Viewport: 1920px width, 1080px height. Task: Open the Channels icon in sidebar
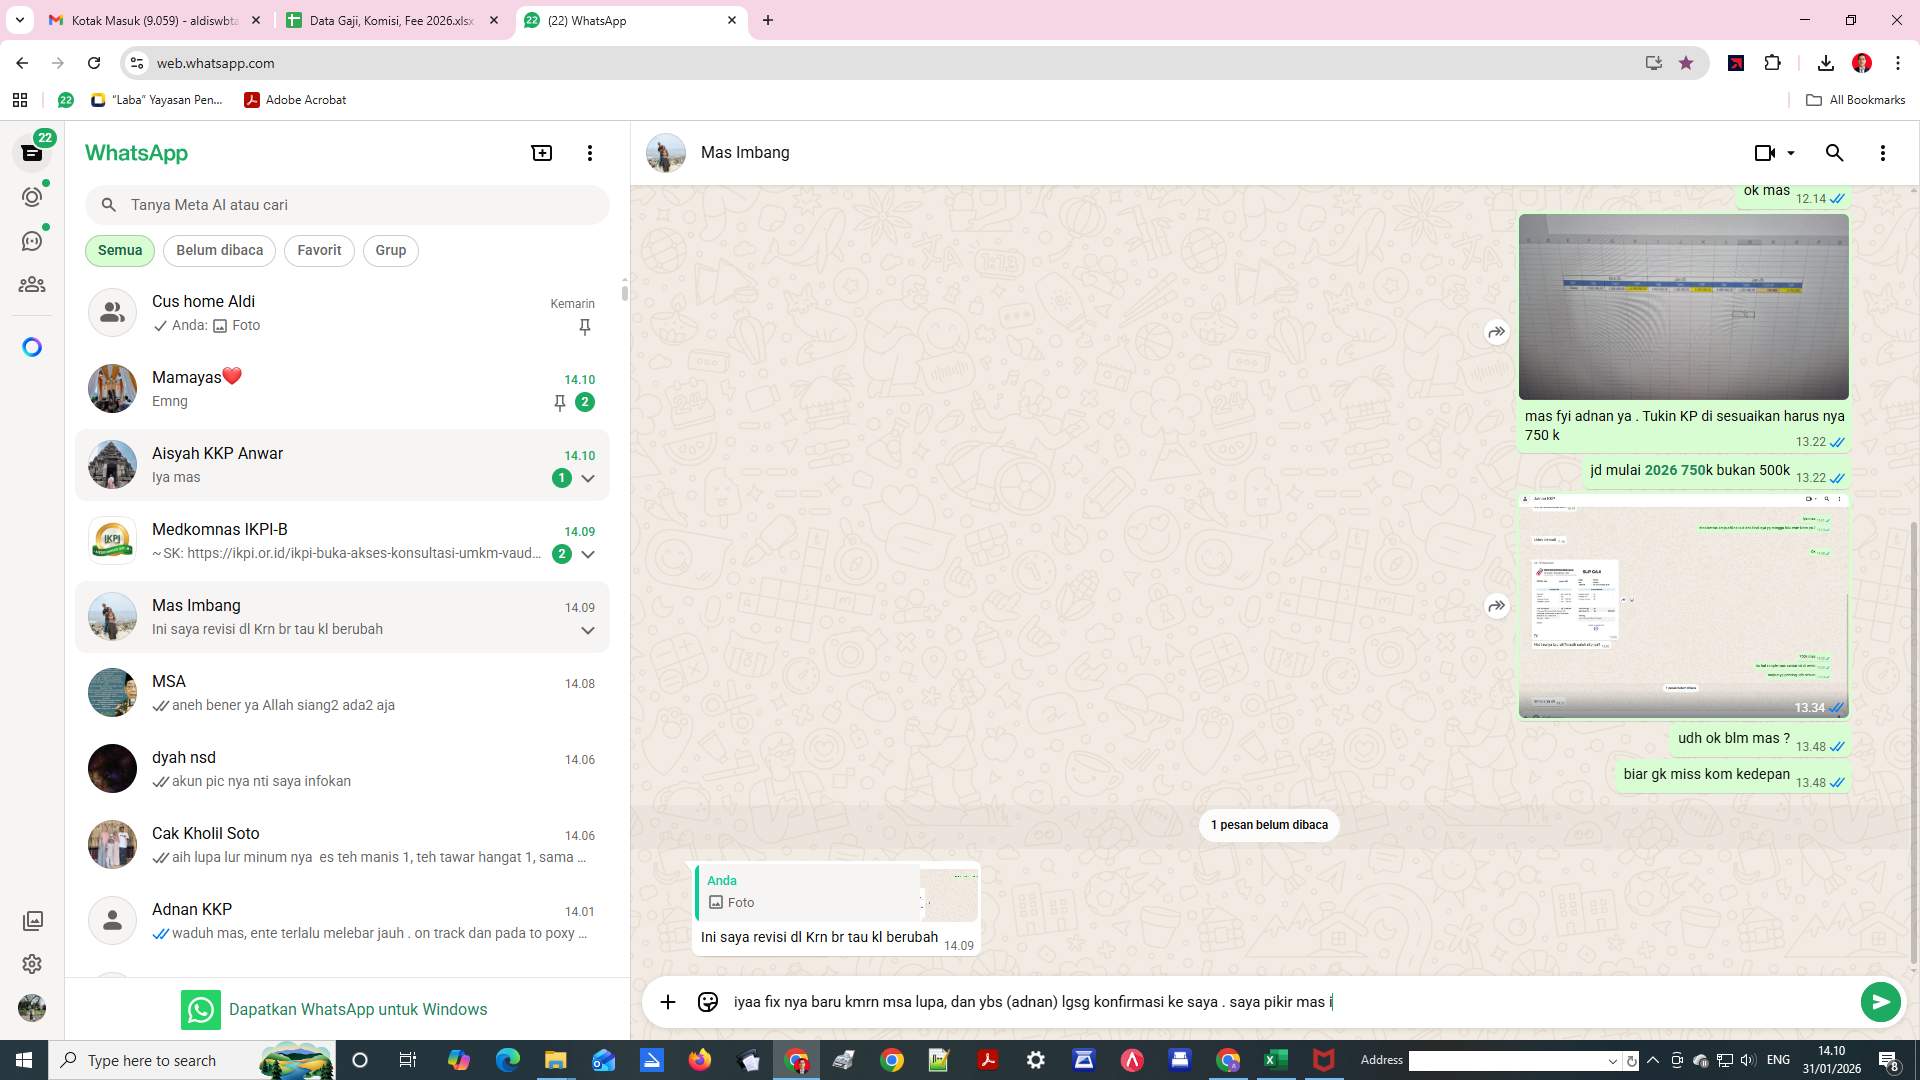(32, 241)
